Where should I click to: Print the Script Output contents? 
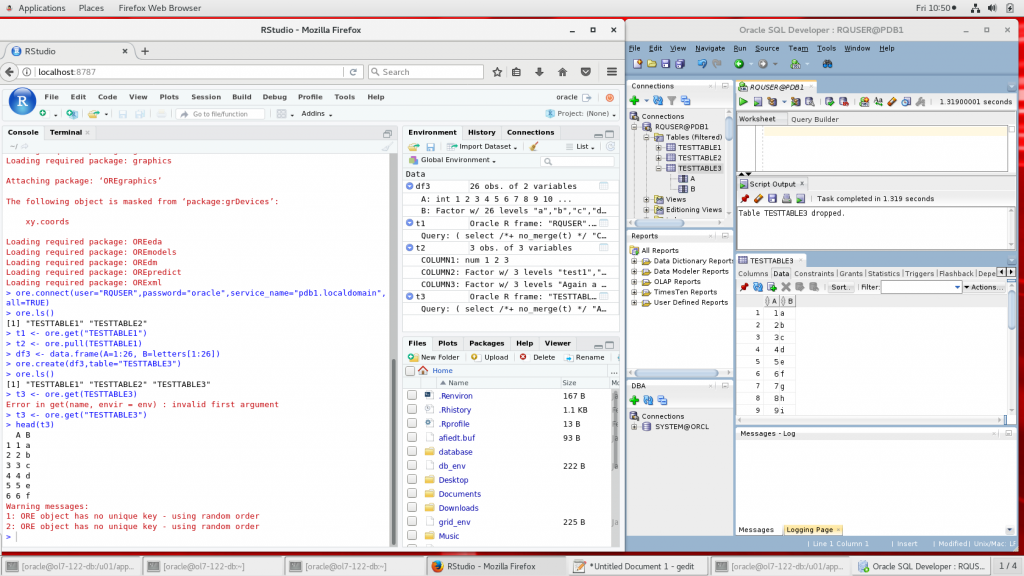click(786, 199)
